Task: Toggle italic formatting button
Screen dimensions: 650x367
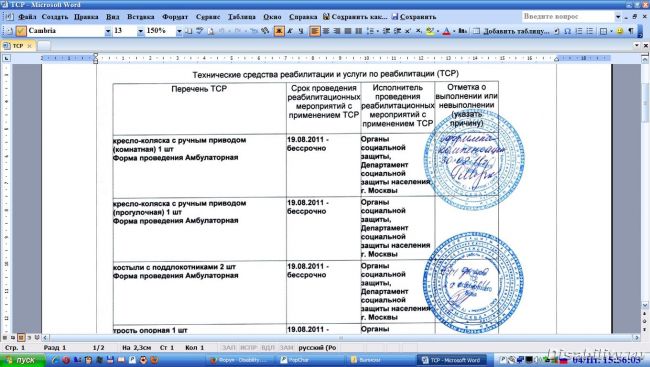Action: [x=290, y=31]
